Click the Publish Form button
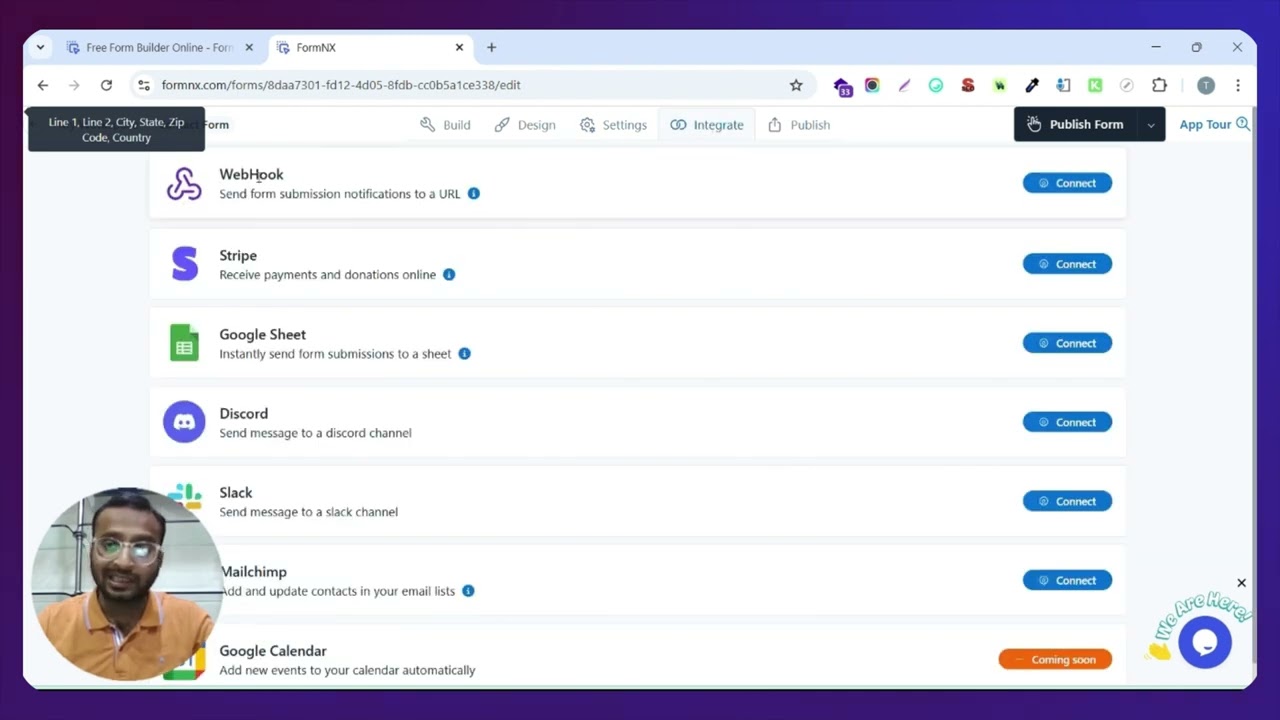The width and height of the screenshot is (1280, 720). 1077,125
